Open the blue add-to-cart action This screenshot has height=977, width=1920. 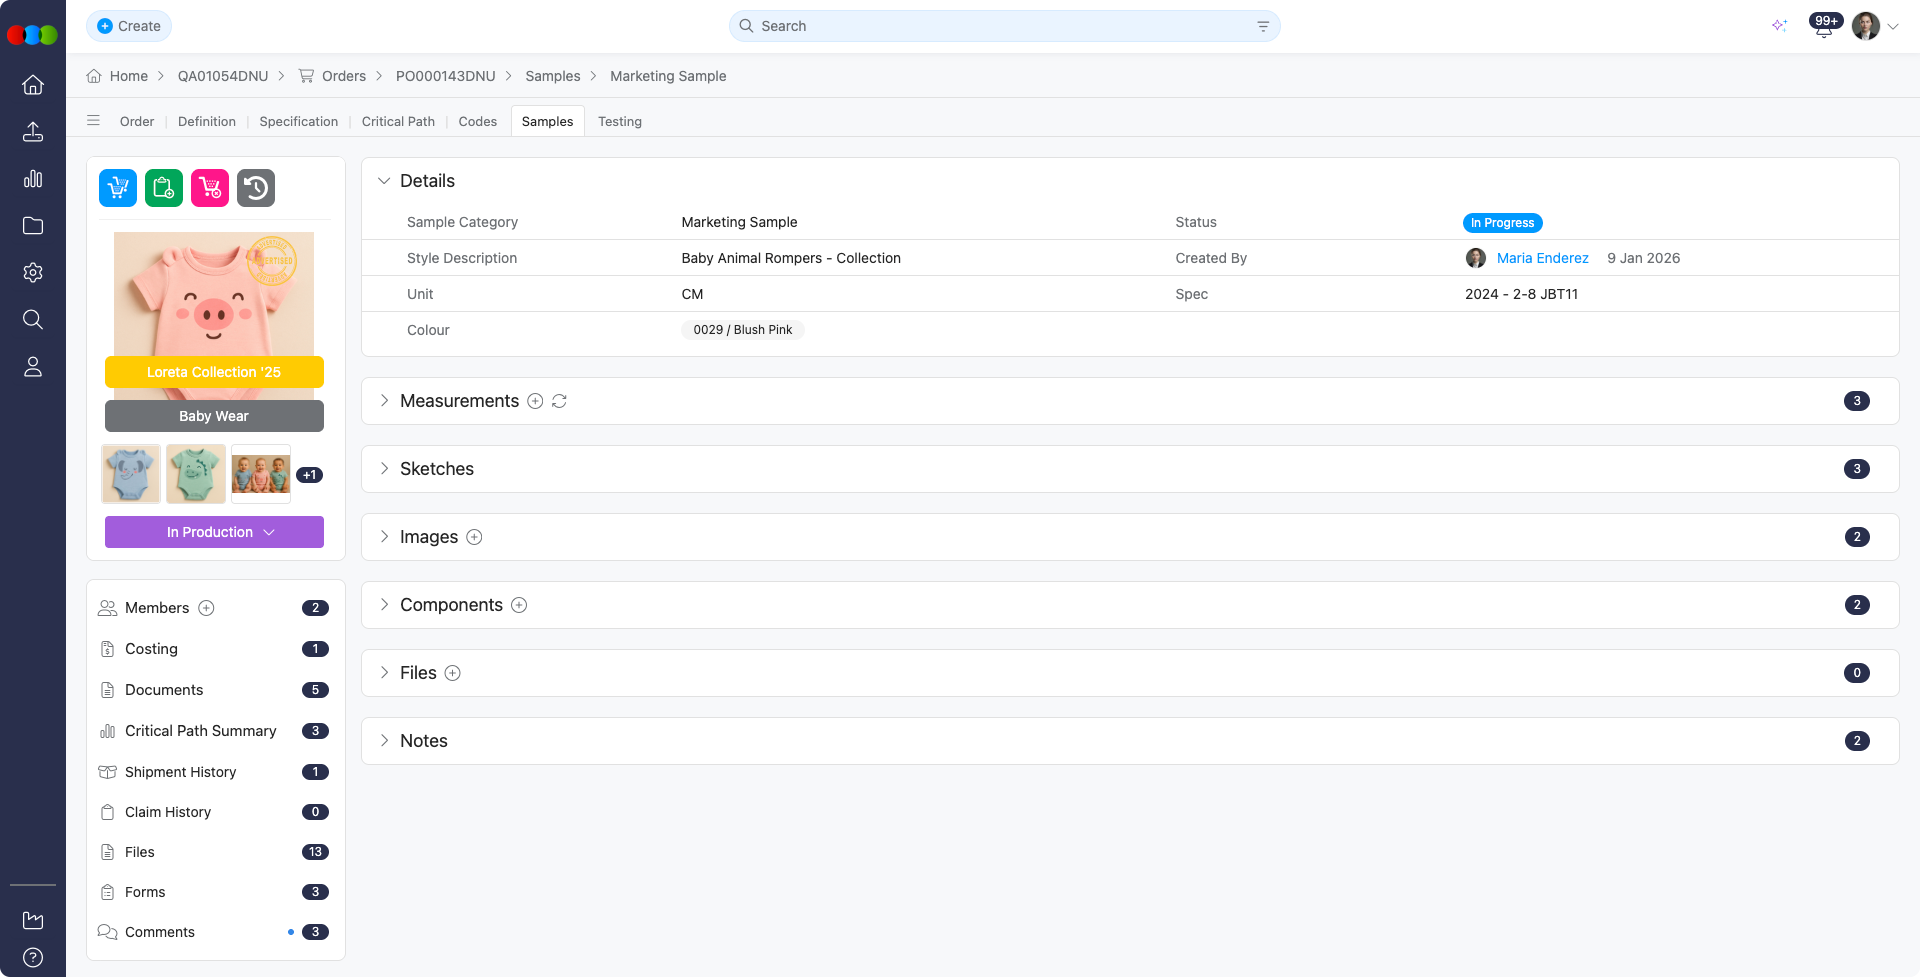coord(117,187)
